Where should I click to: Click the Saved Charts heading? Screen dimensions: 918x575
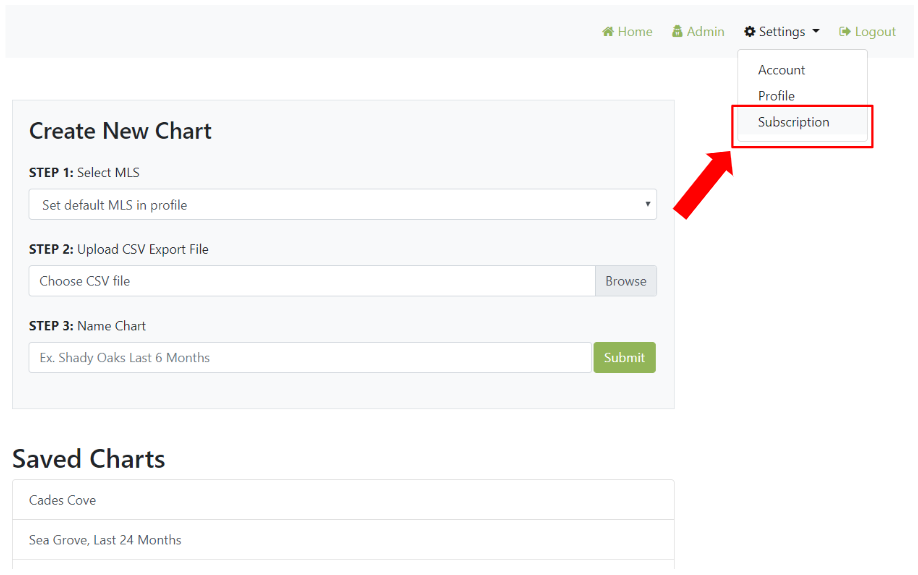point(88,459)
